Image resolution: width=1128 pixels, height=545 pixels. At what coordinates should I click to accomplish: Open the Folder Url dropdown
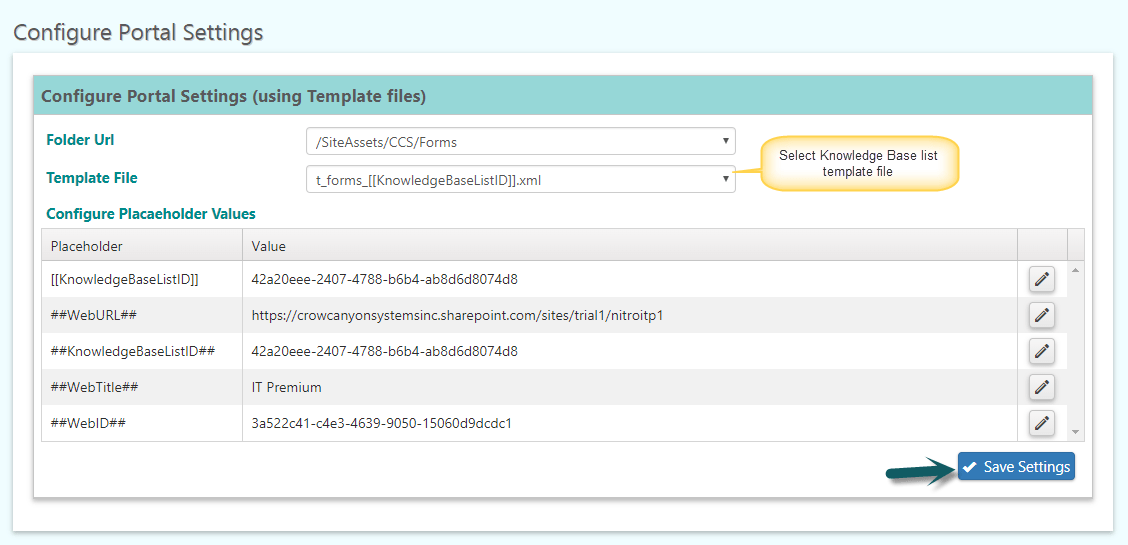[521, 142]
